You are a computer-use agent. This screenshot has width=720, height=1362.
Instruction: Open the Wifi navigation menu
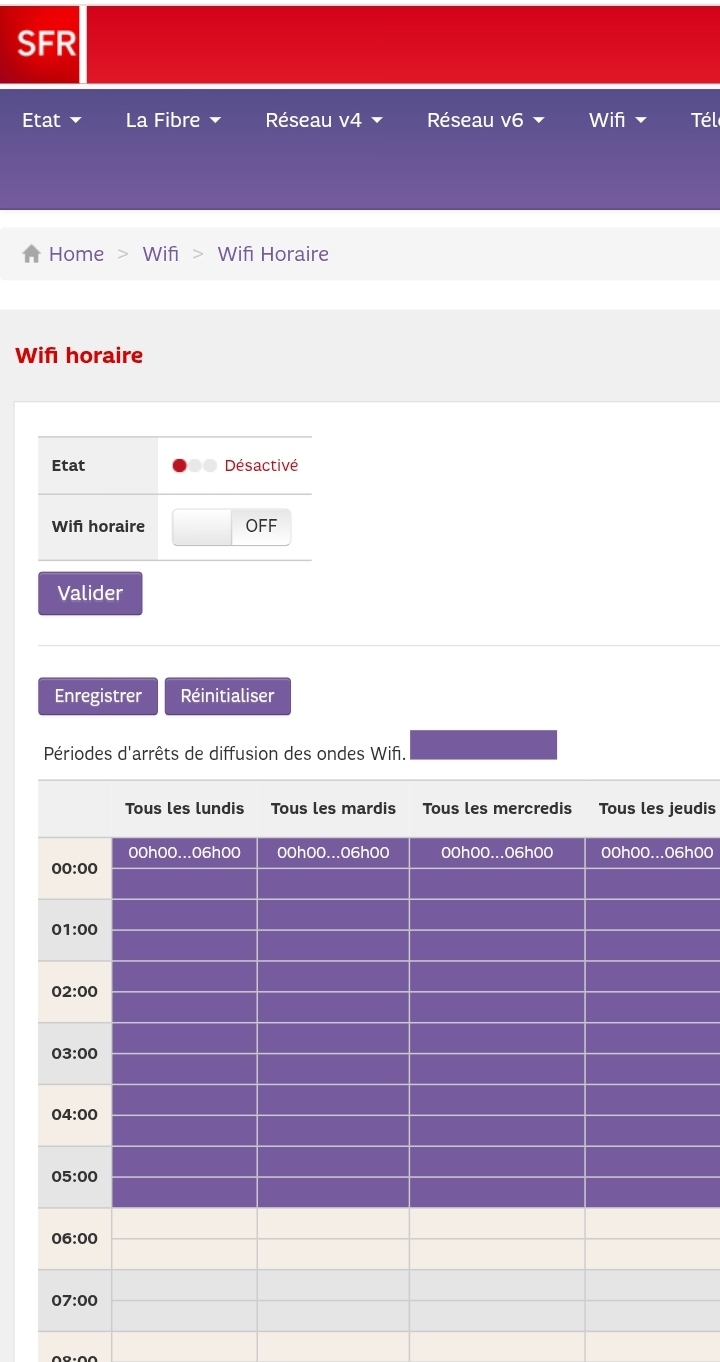pos(617,120)
